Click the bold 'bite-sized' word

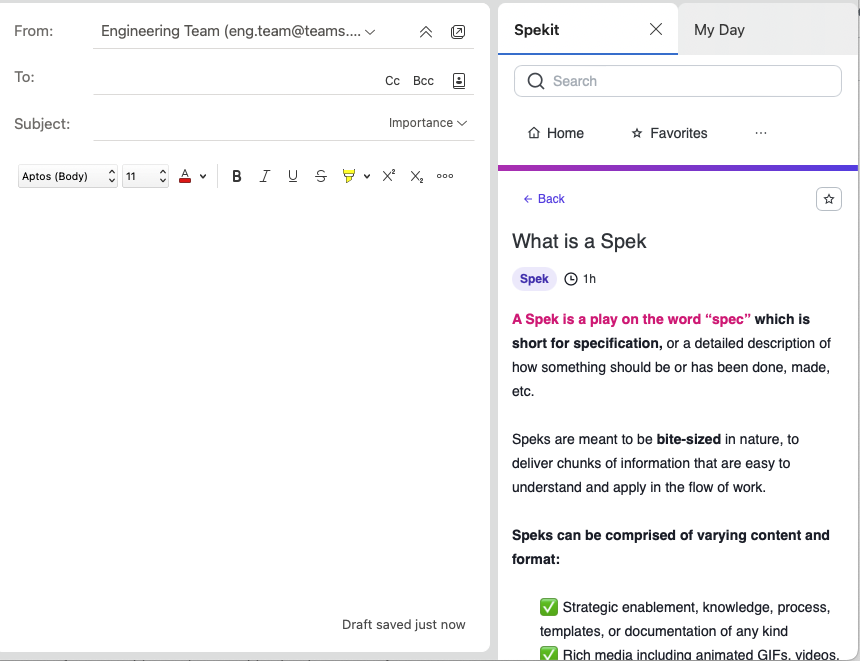click(x=688, y=439)
